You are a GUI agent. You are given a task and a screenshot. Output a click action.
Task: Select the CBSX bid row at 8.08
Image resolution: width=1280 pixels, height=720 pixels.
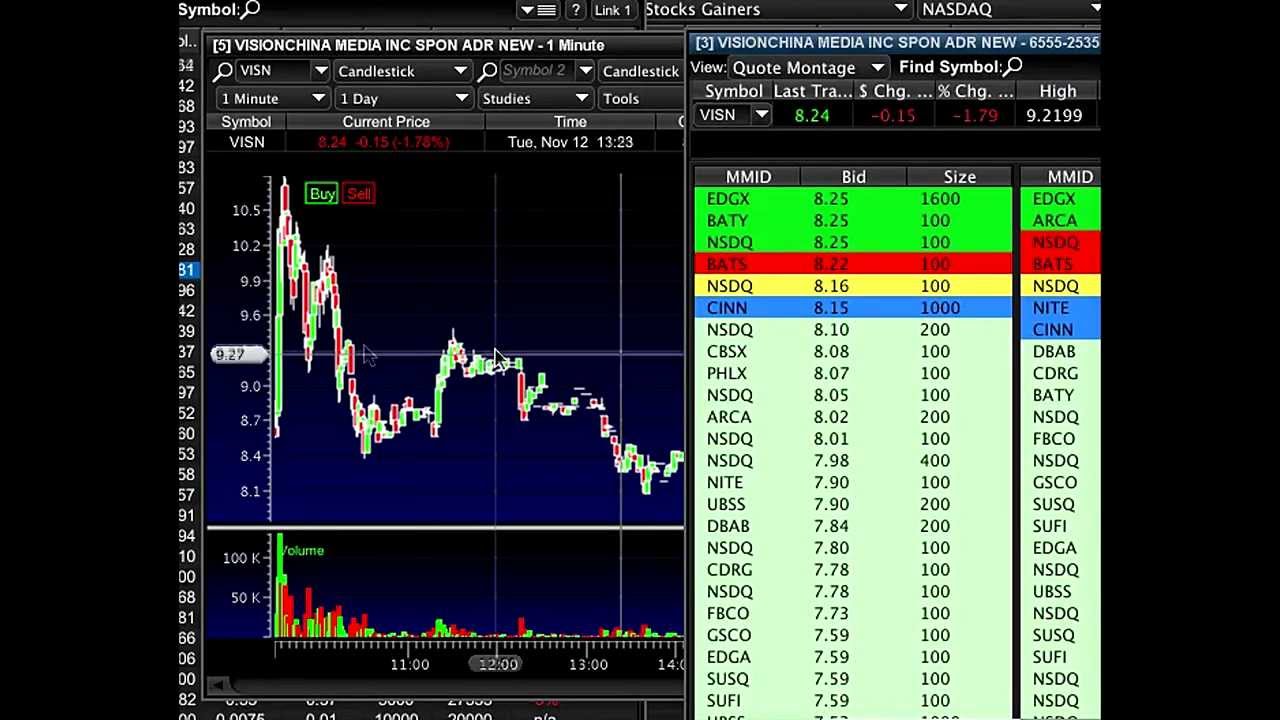click(853, 352)
